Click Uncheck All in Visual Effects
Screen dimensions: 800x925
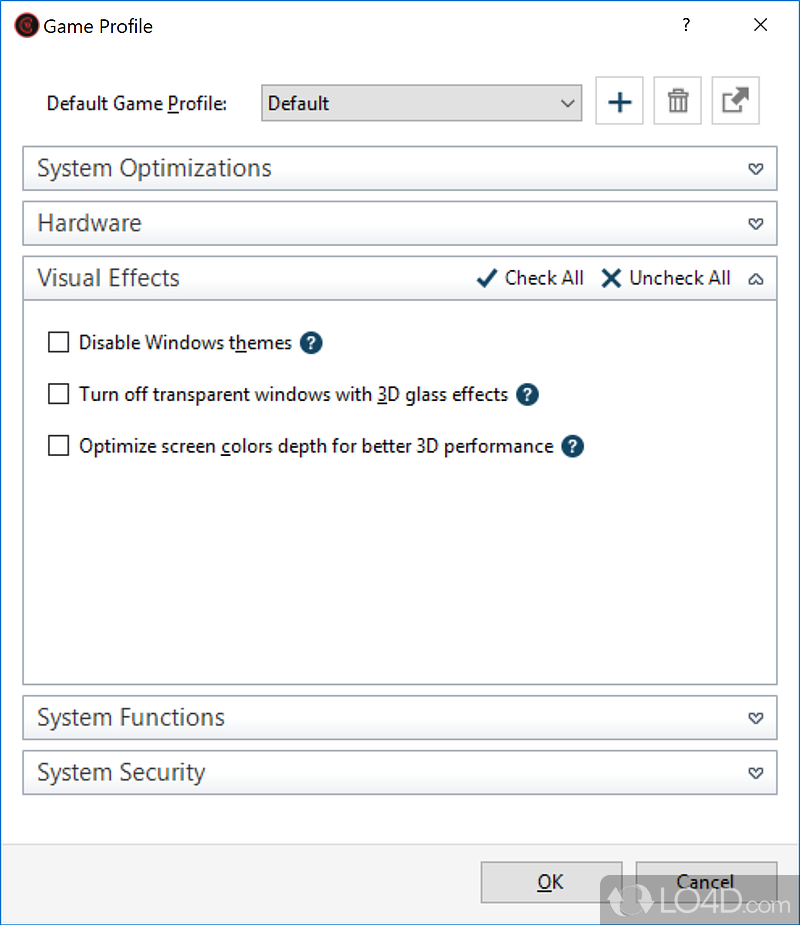click(666, 279)
